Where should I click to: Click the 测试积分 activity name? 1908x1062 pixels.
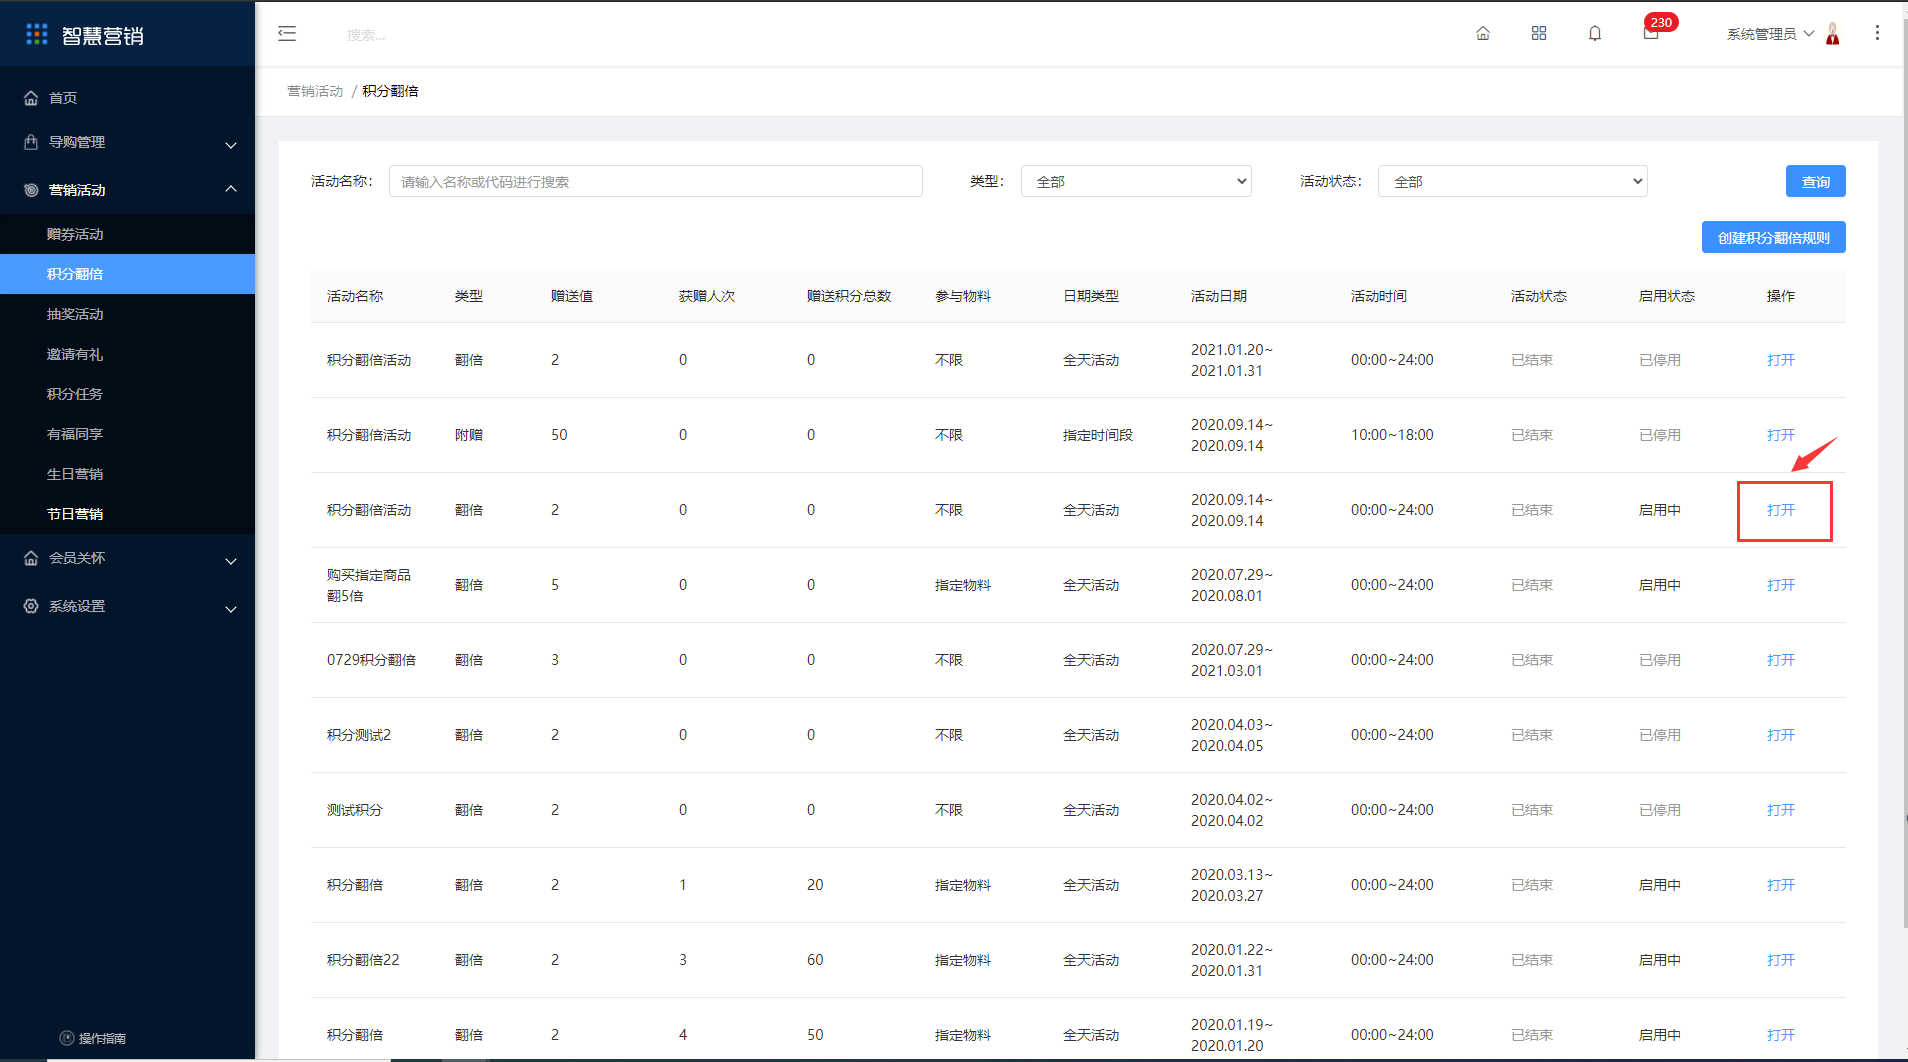pos(355,810)
